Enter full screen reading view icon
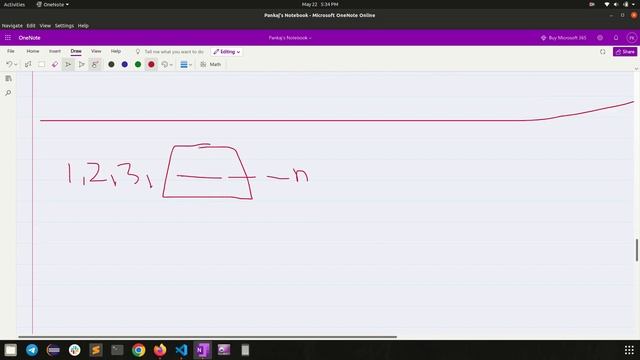 [602, 52]
